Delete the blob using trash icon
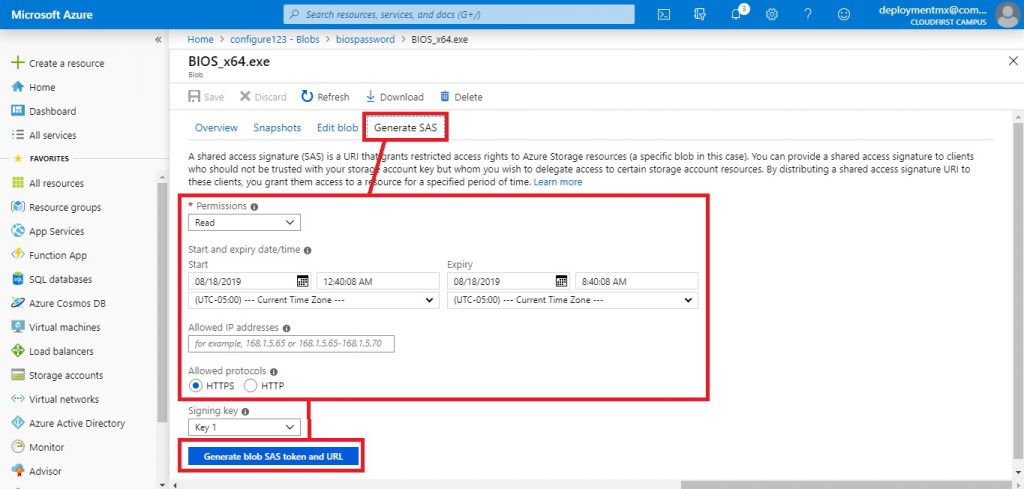This screenshot has width=1024, height=489. tap(445, 97)
